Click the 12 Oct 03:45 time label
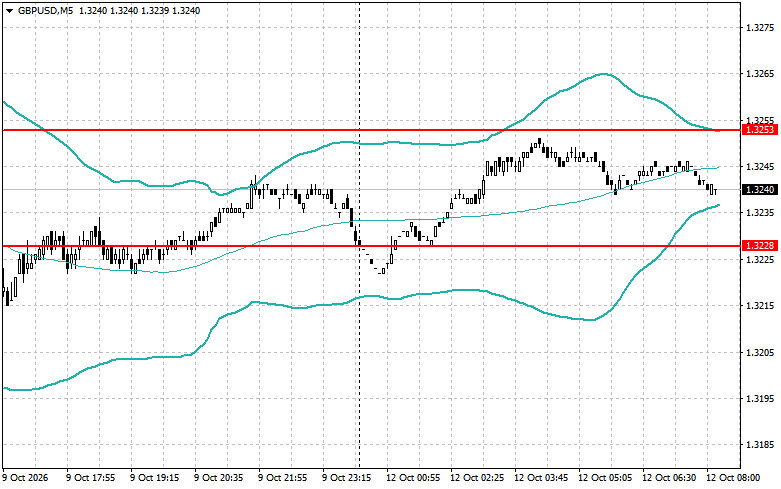This screenshot has width=781, height=489. pyautogui.click(x=541, y=478)
